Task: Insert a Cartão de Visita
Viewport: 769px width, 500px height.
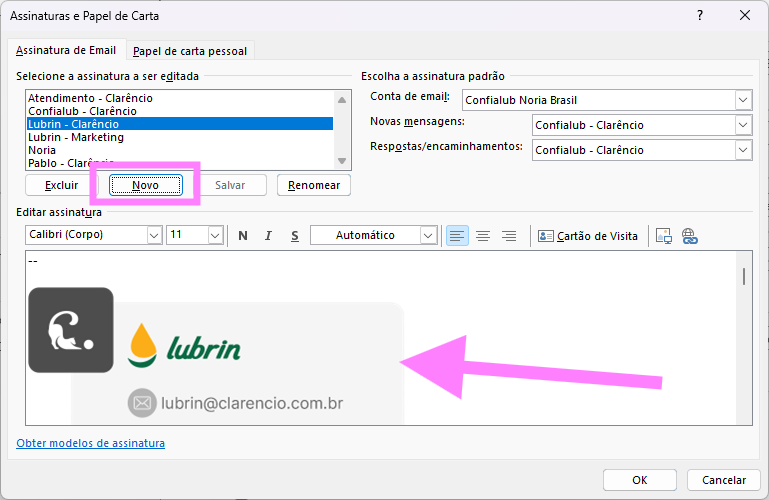Action: point(588,236)
